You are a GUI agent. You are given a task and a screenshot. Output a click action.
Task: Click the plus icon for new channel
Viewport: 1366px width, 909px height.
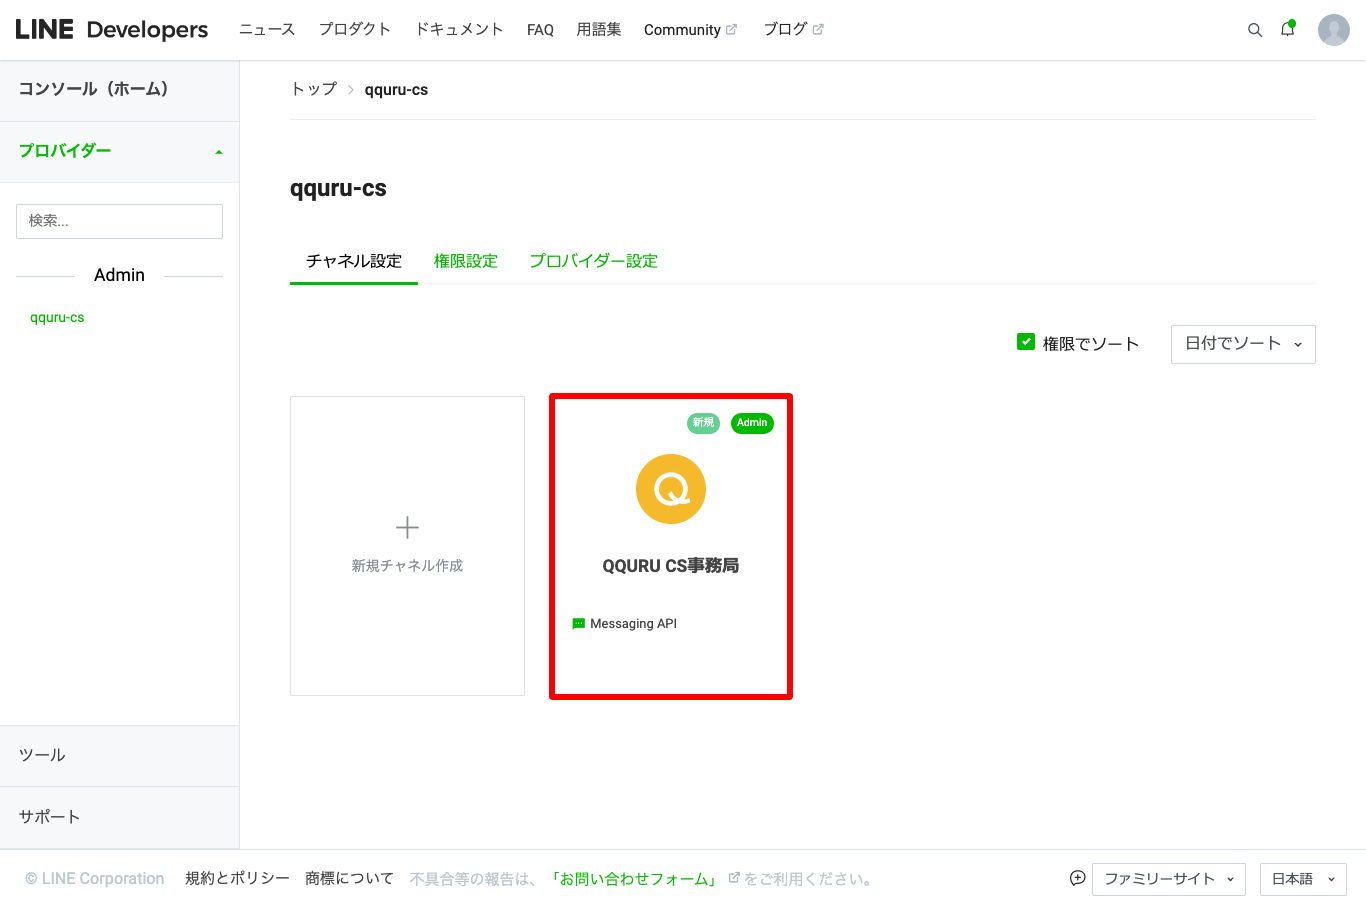pyautogui.click(x=407, y=527)
